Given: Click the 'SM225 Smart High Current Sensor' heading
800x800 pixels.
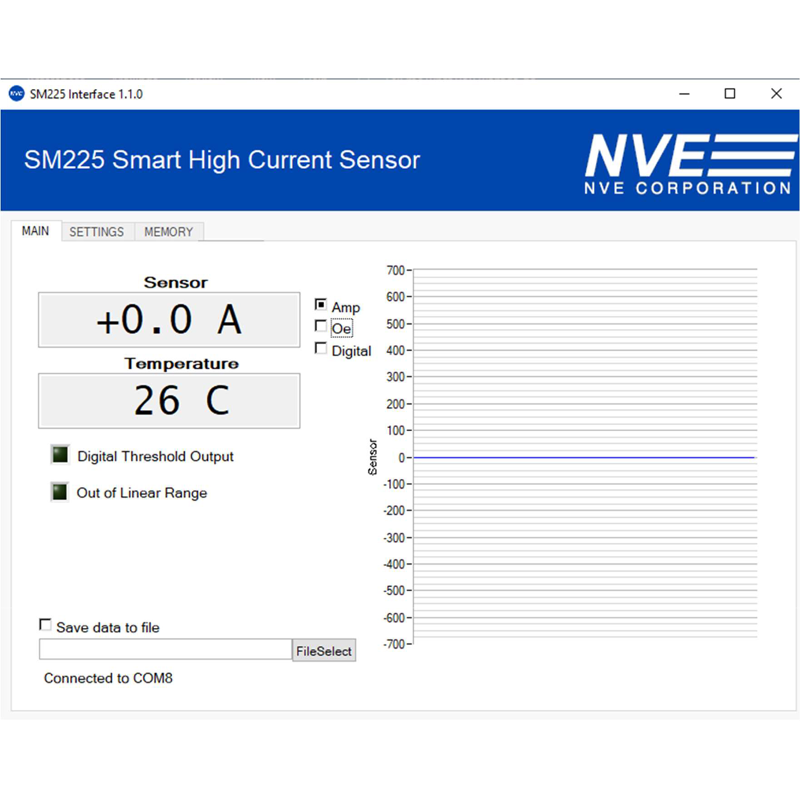Looking at the screenshot, I should pyautogui.click(x=222, y=160).
